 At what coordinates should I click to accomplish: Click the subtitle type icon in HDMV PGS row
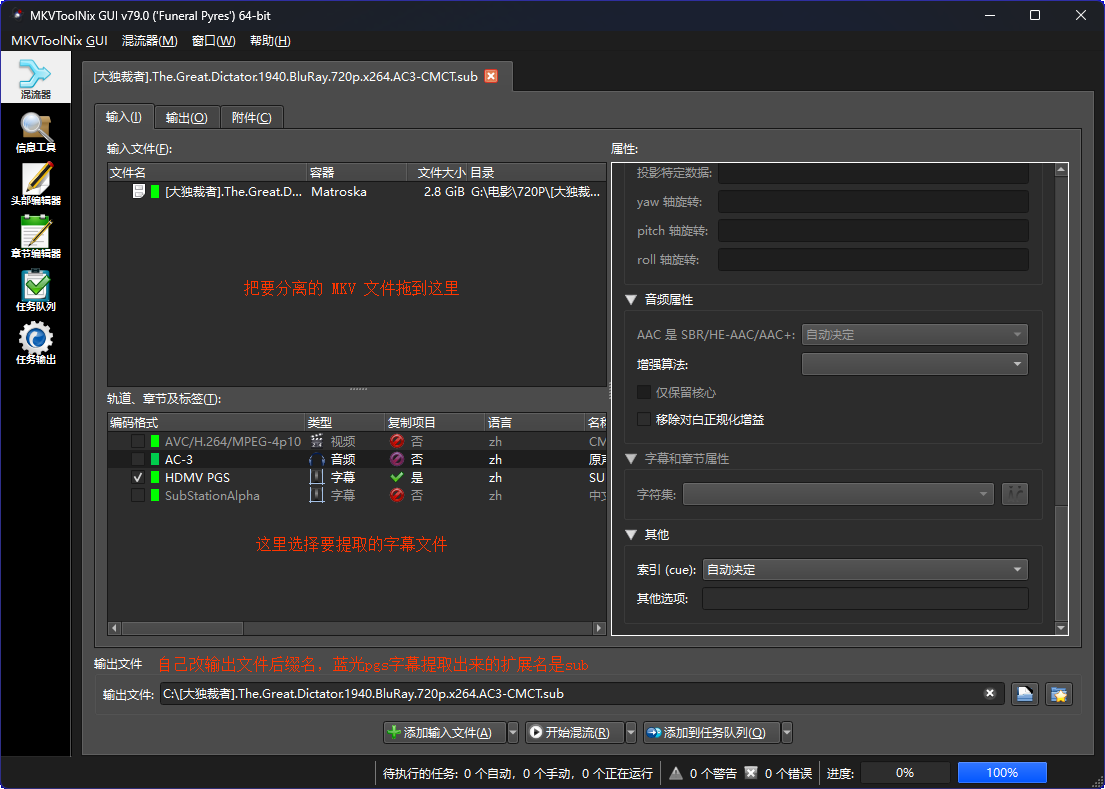tap(317, 478)
